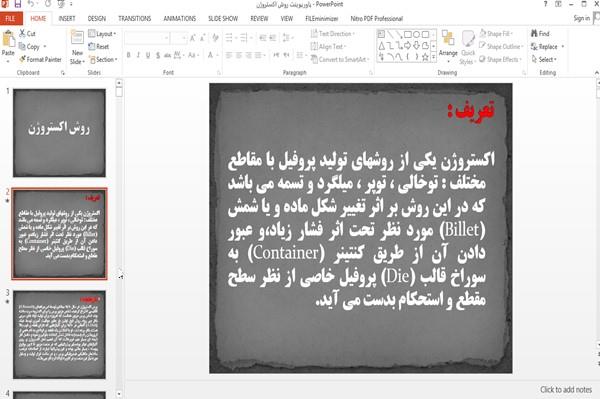Select the Triangle shape in shapes gallery
The height and width of the screenshot is (399, 600).
382,46
